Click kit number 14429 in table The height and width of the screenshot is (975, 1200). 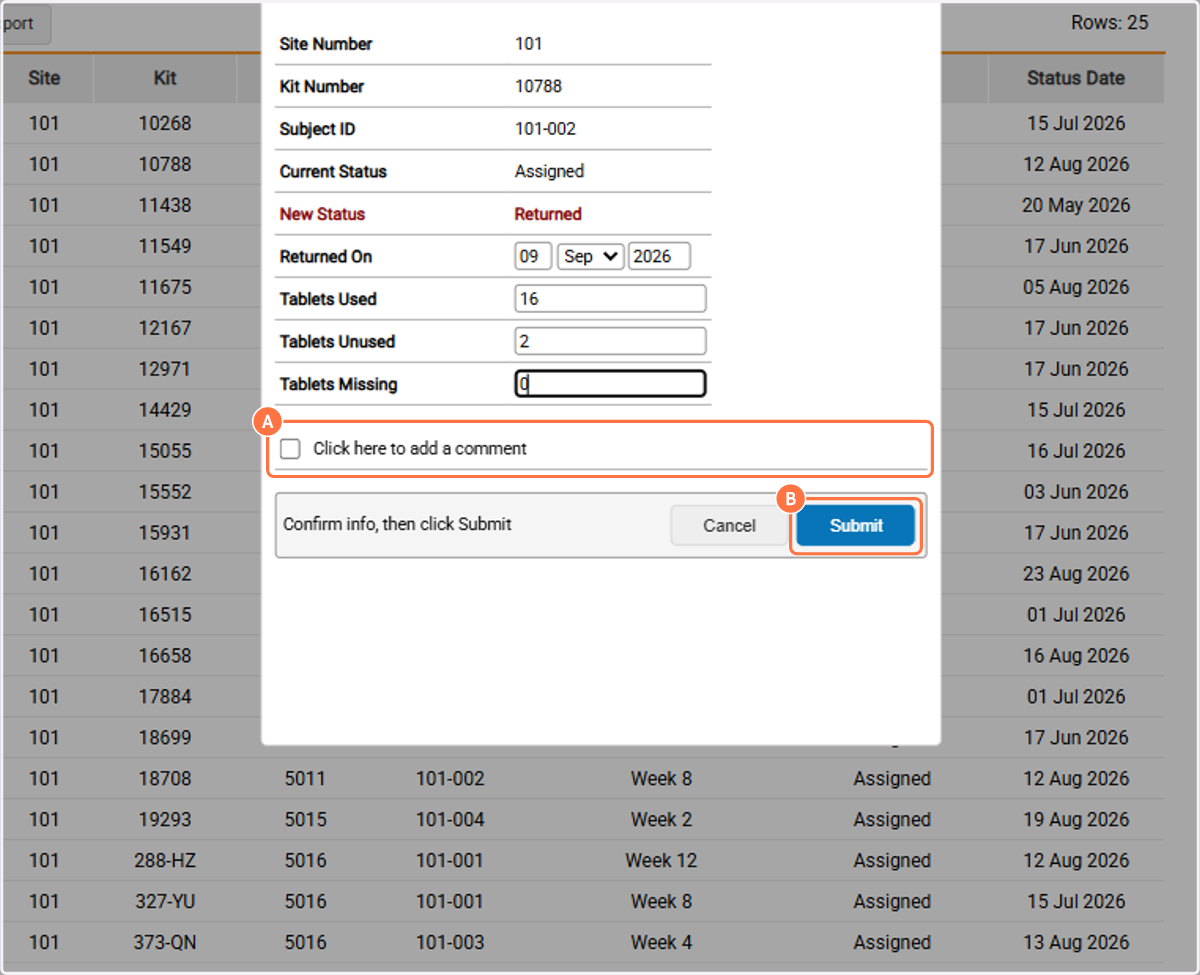165,410
